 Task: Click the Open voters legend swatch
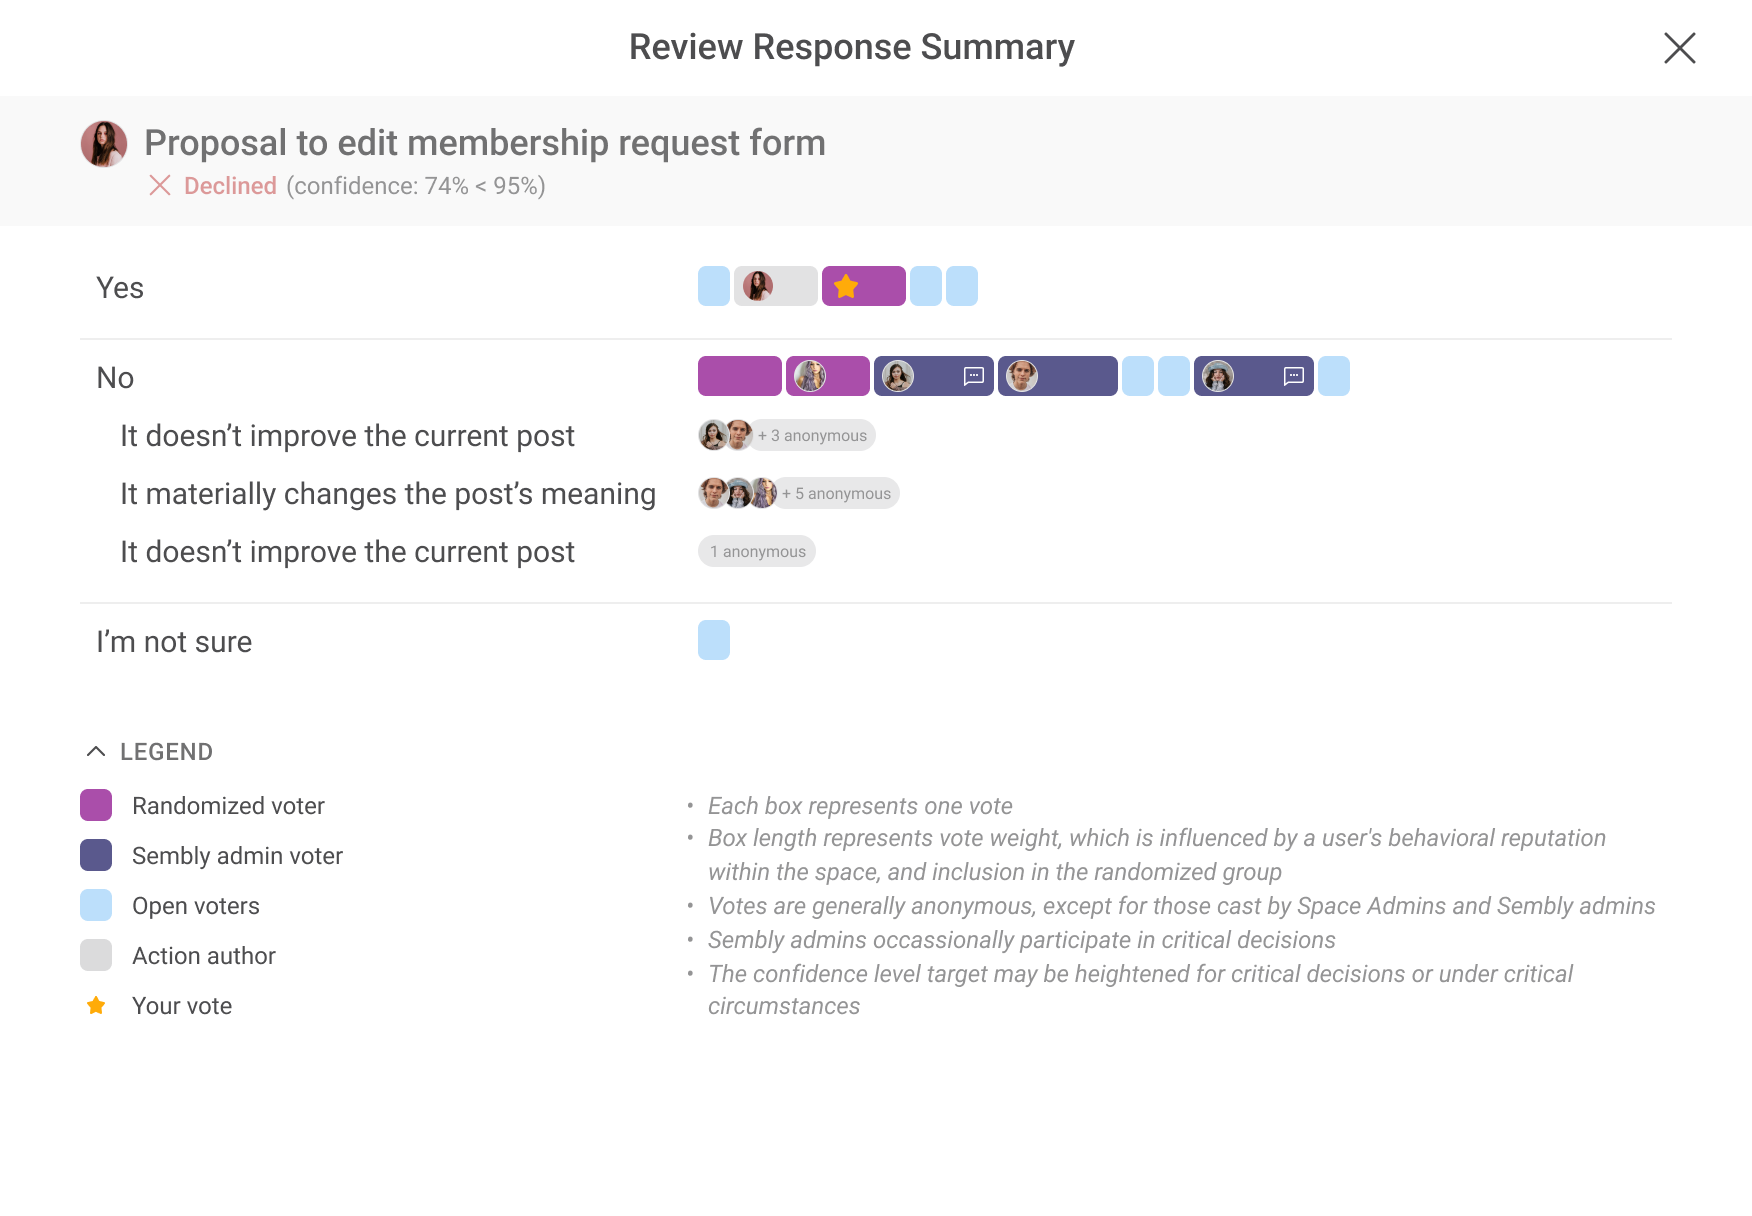tap(96, 905)
